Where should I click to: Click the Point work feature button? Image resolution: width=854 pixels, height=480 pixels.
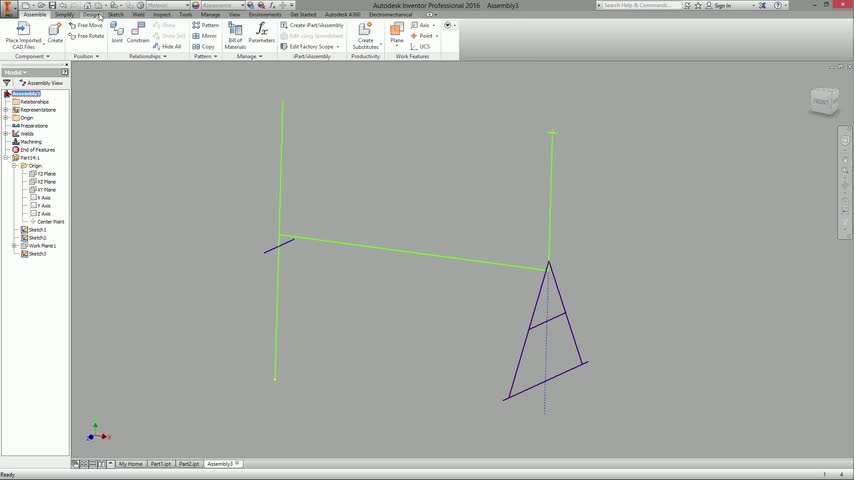422,36
